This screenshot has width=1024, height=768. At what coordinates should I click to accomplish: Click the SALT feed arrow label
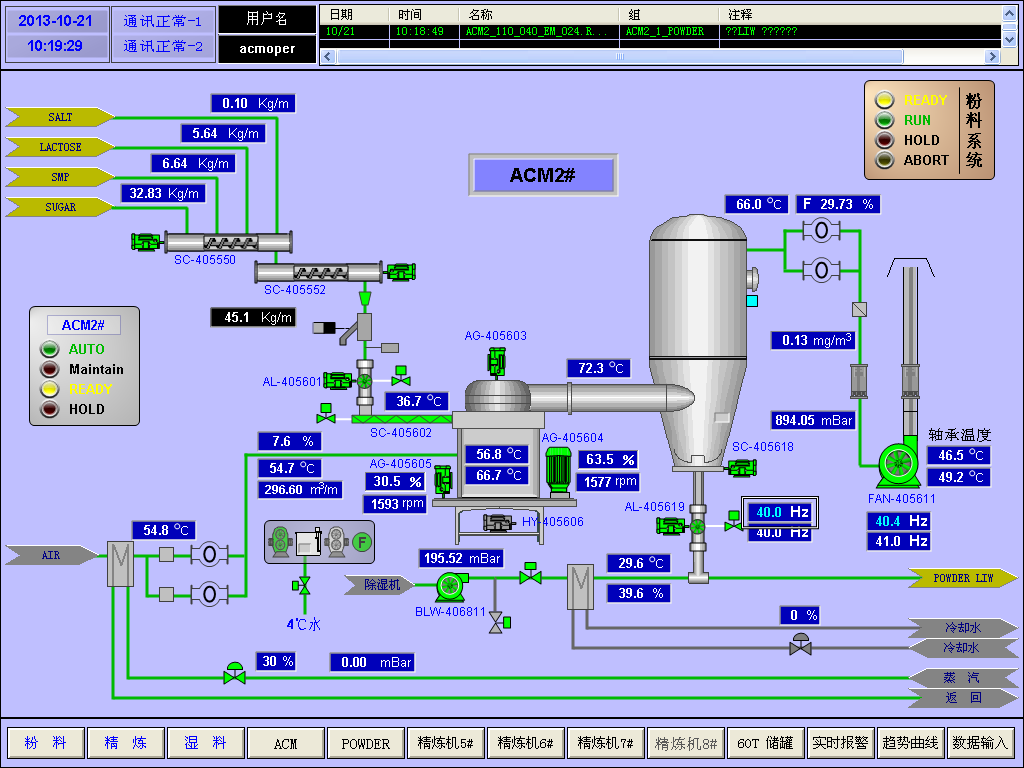(x=60, y=117)
